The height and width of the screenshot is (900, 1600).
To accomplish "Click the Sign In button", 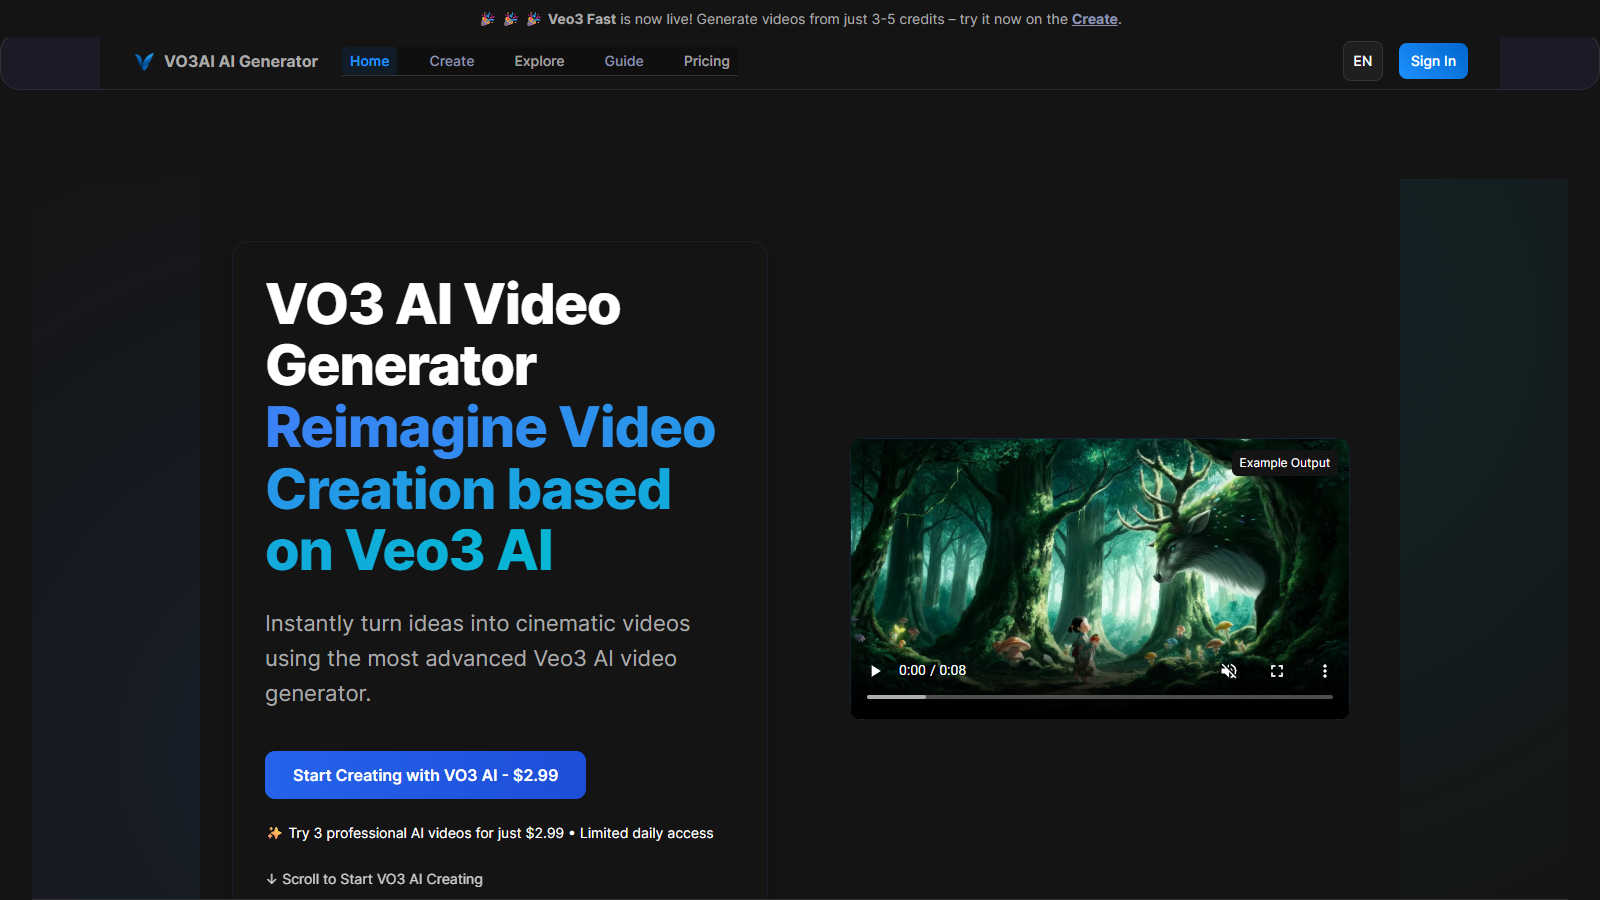I will coord(1433,61).
